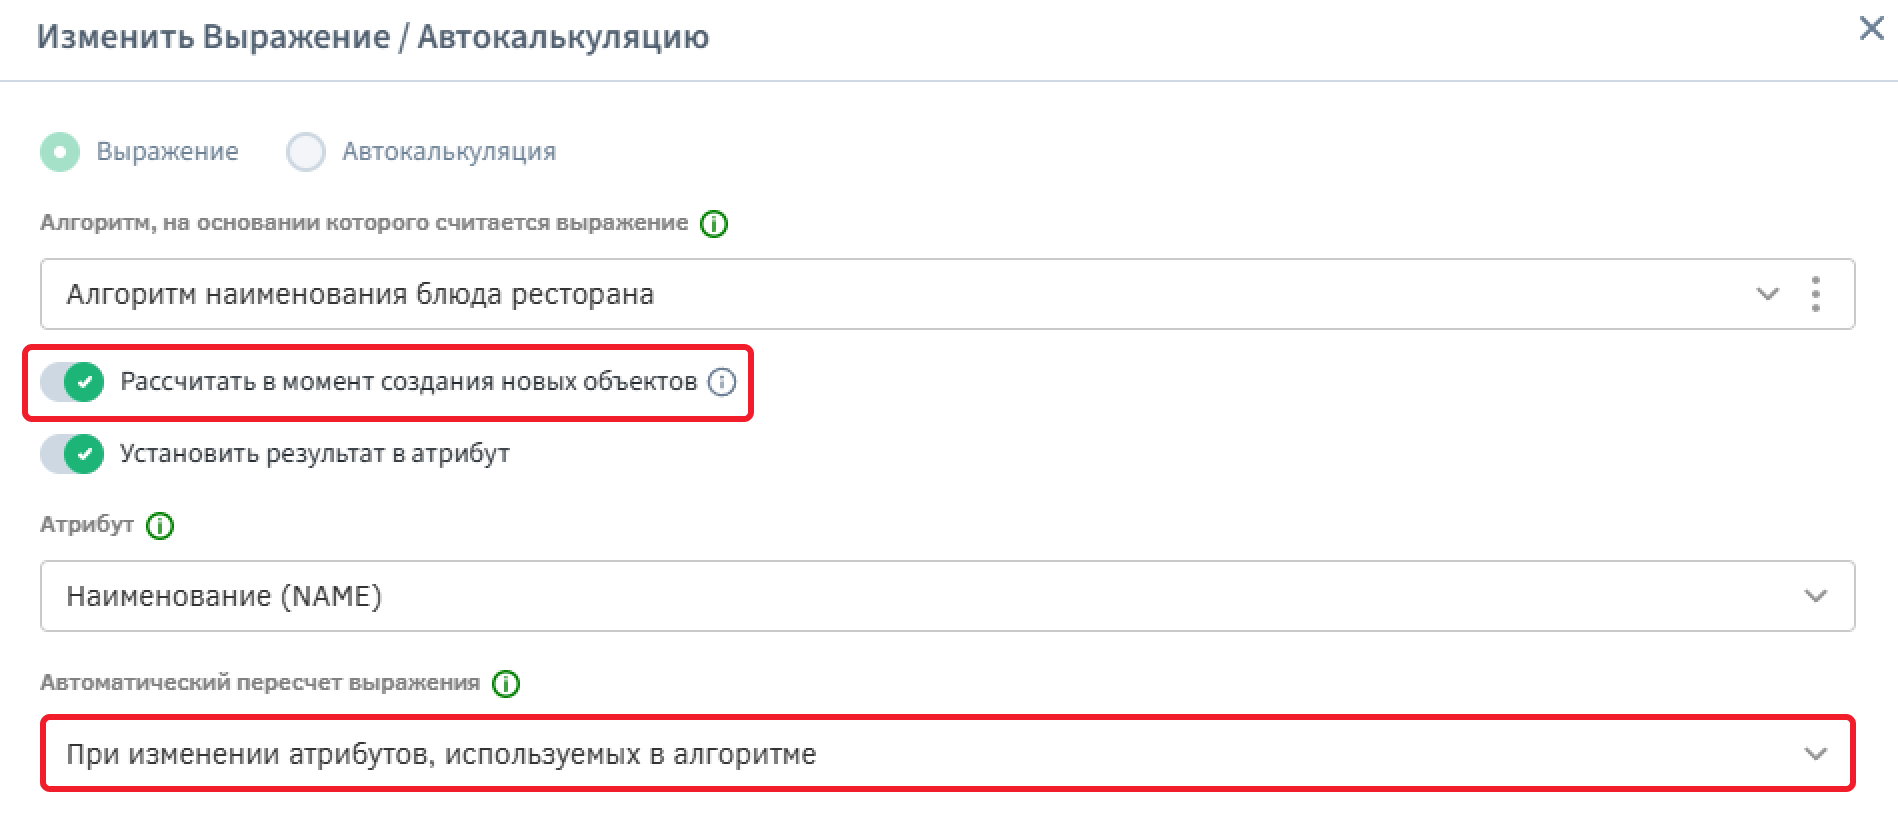Click the arrow in Наименование (NAME) dropdown
This screenshot has height=816, width=1898.
pos(1815,596)
